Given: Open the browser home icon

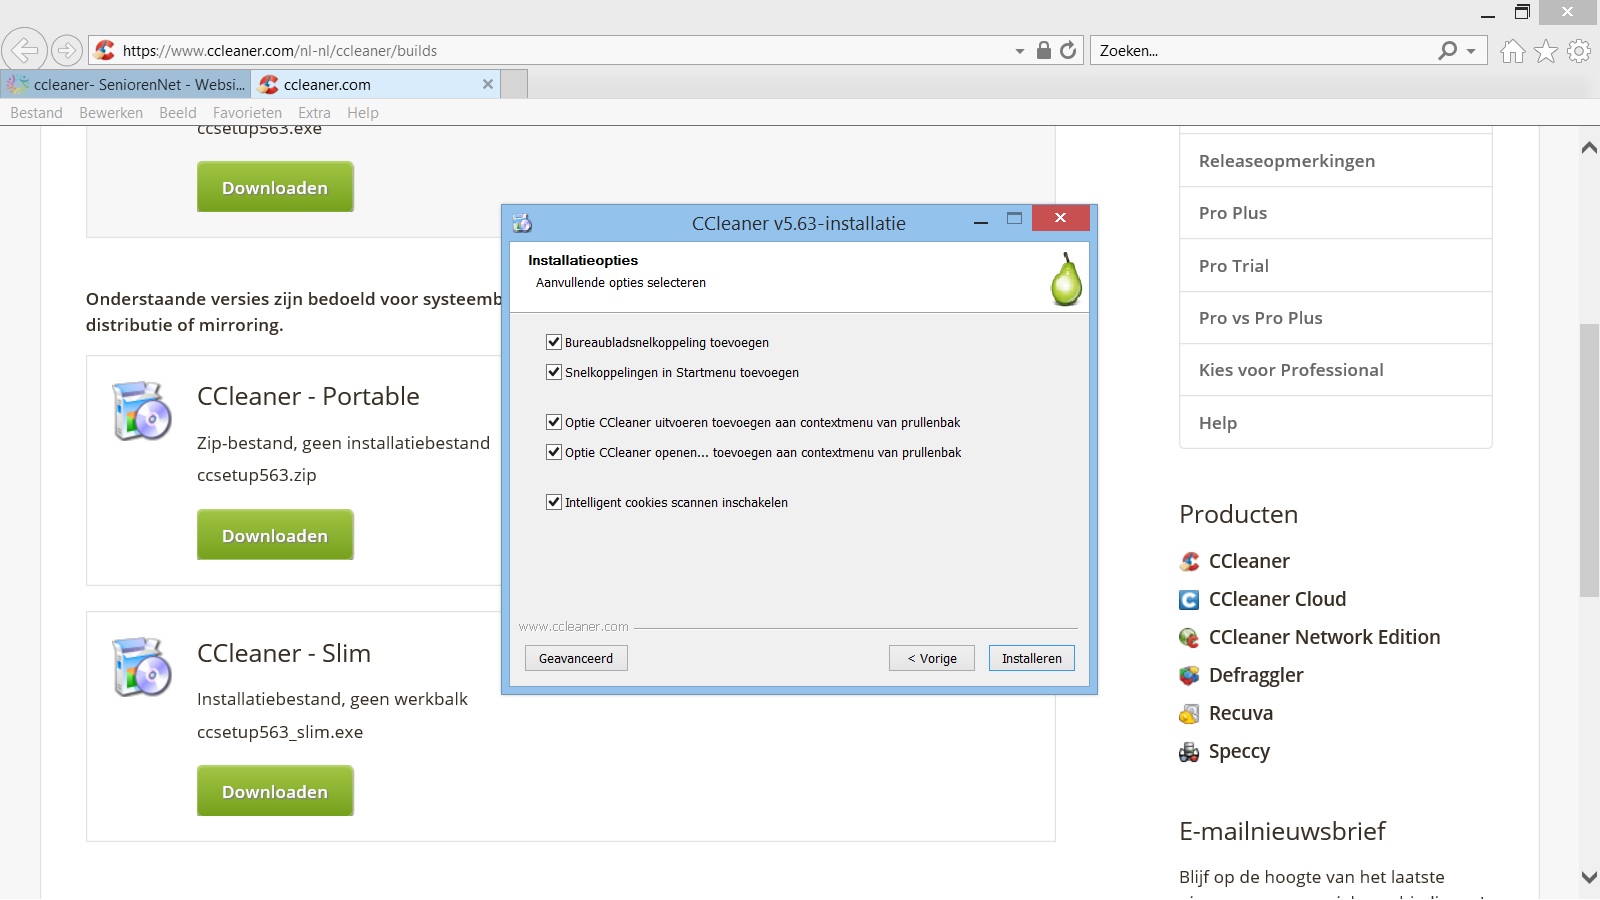Looking at the screenshot, I should click(1512, 51).
